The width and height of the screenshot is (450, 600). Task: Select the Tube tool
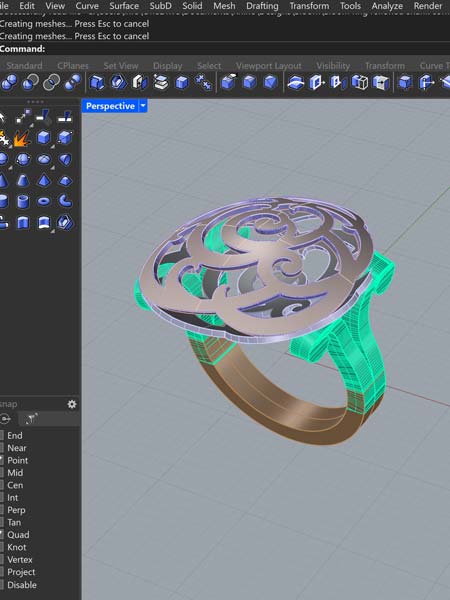[23, 201]
